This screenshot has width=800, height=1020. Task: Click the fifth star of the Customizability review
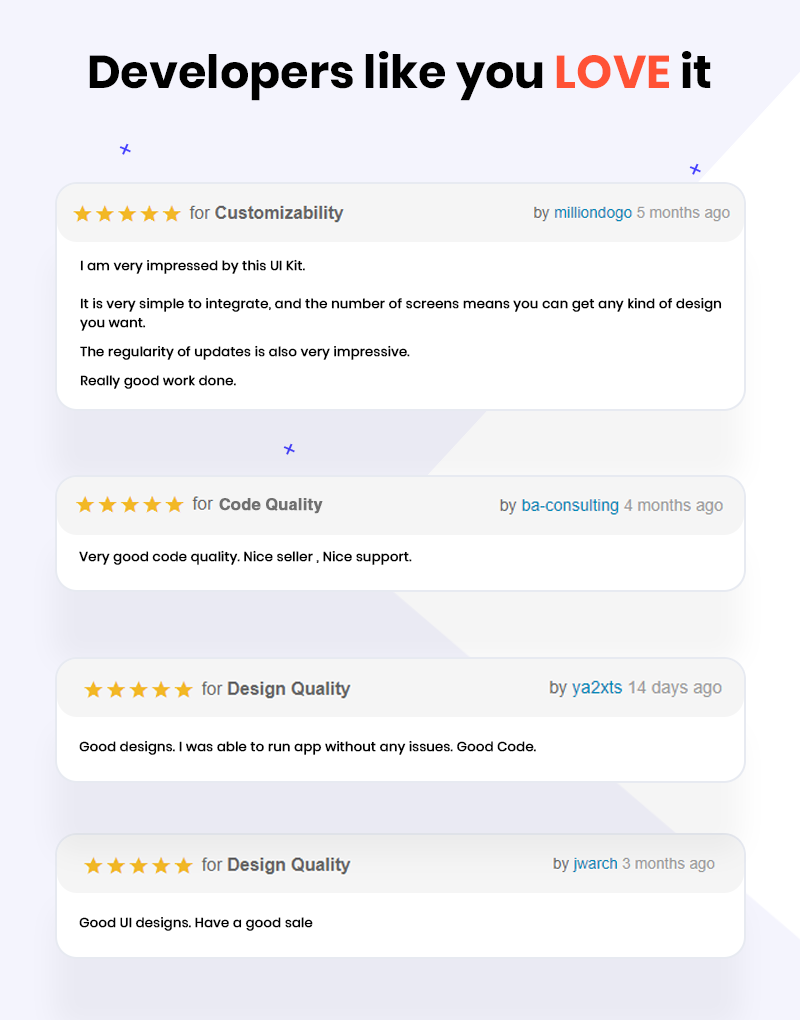tap(172, 213)
